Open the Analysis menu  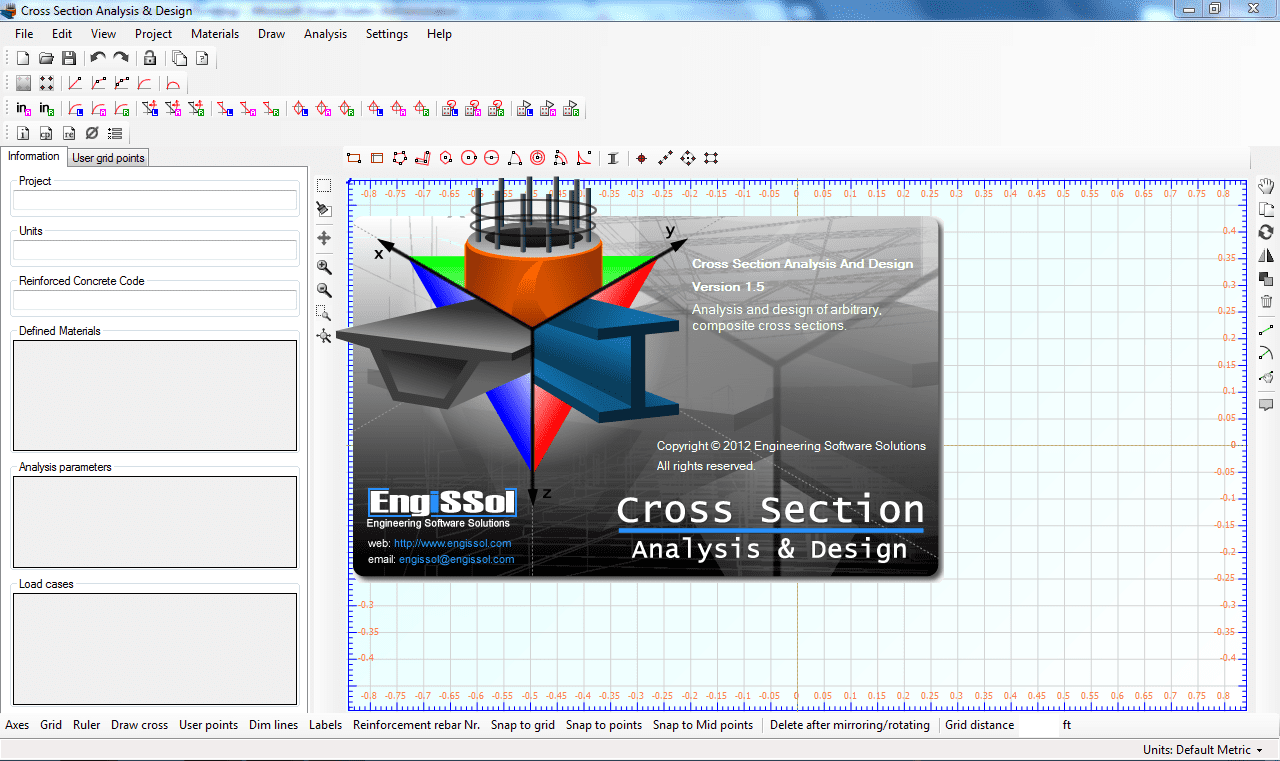point(325,34)
